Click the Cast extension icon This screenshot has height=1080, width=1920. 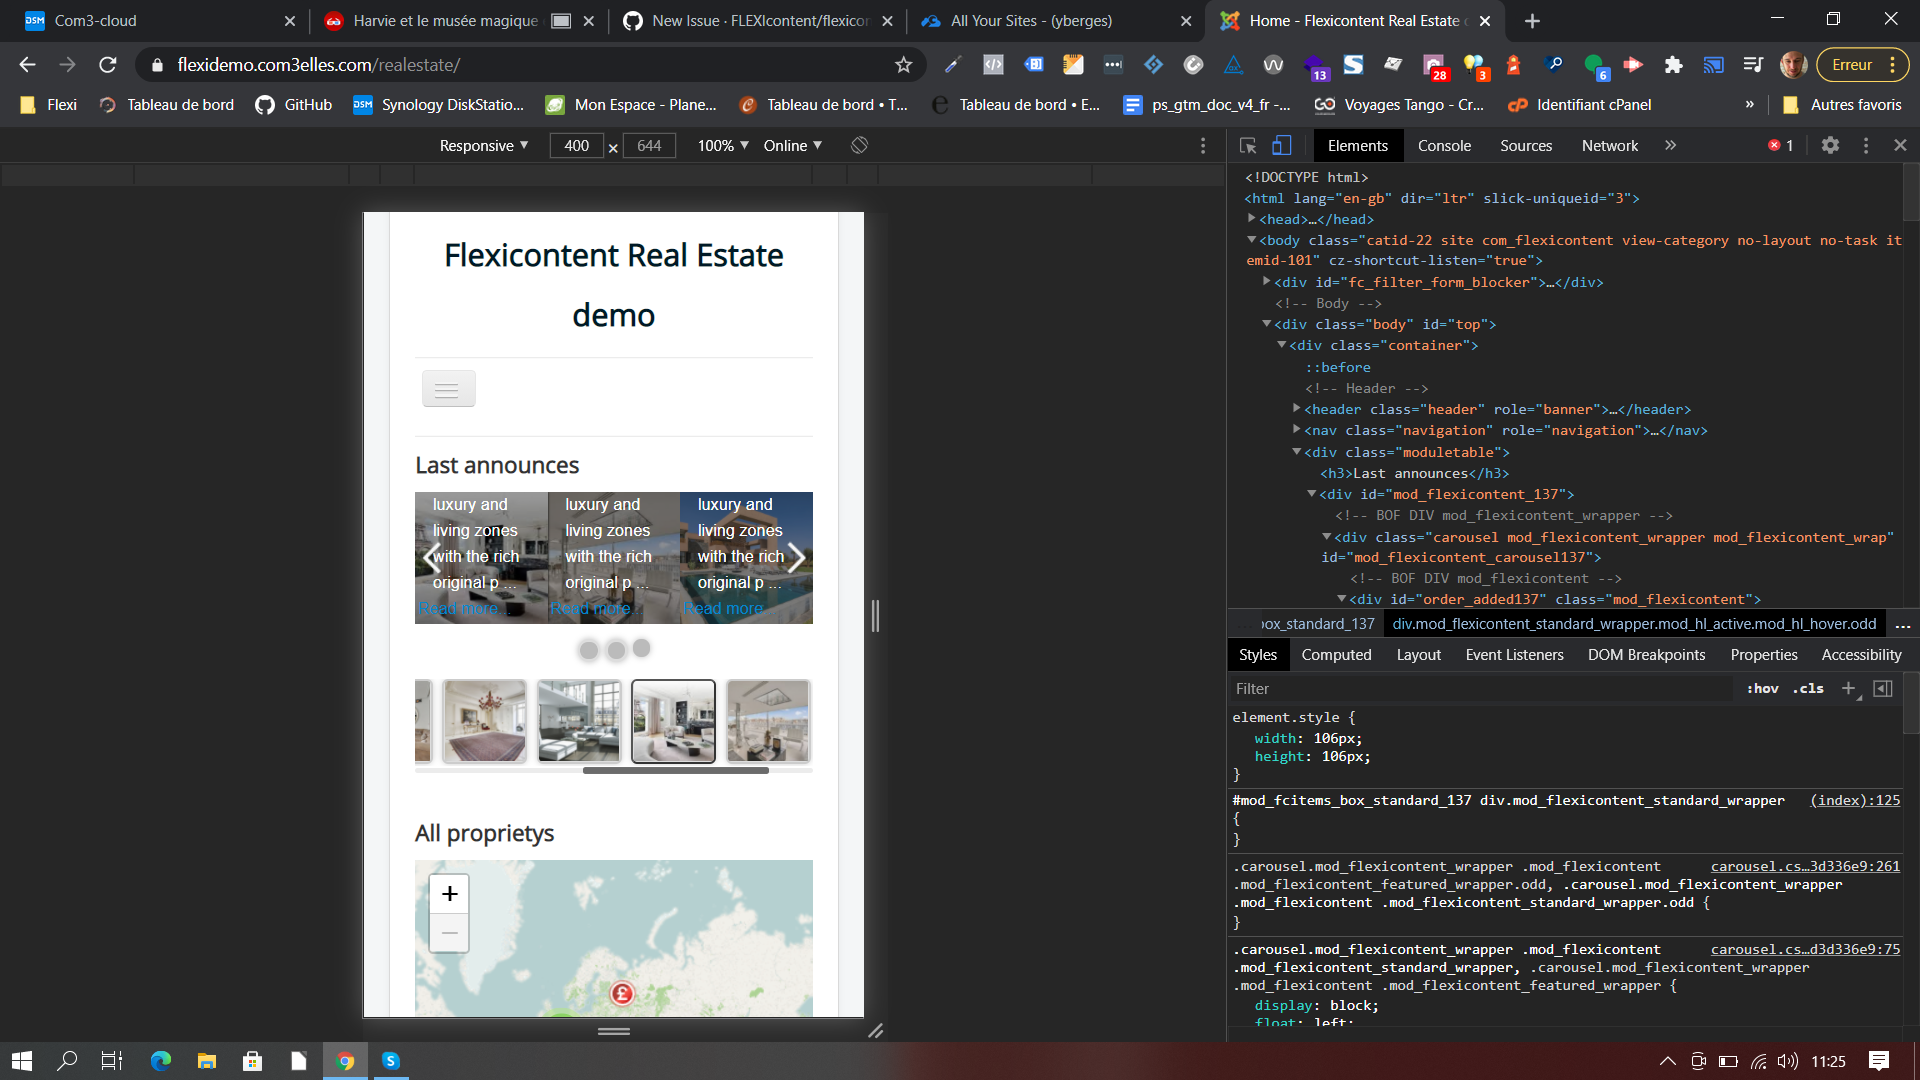[x=1714, y=64]
